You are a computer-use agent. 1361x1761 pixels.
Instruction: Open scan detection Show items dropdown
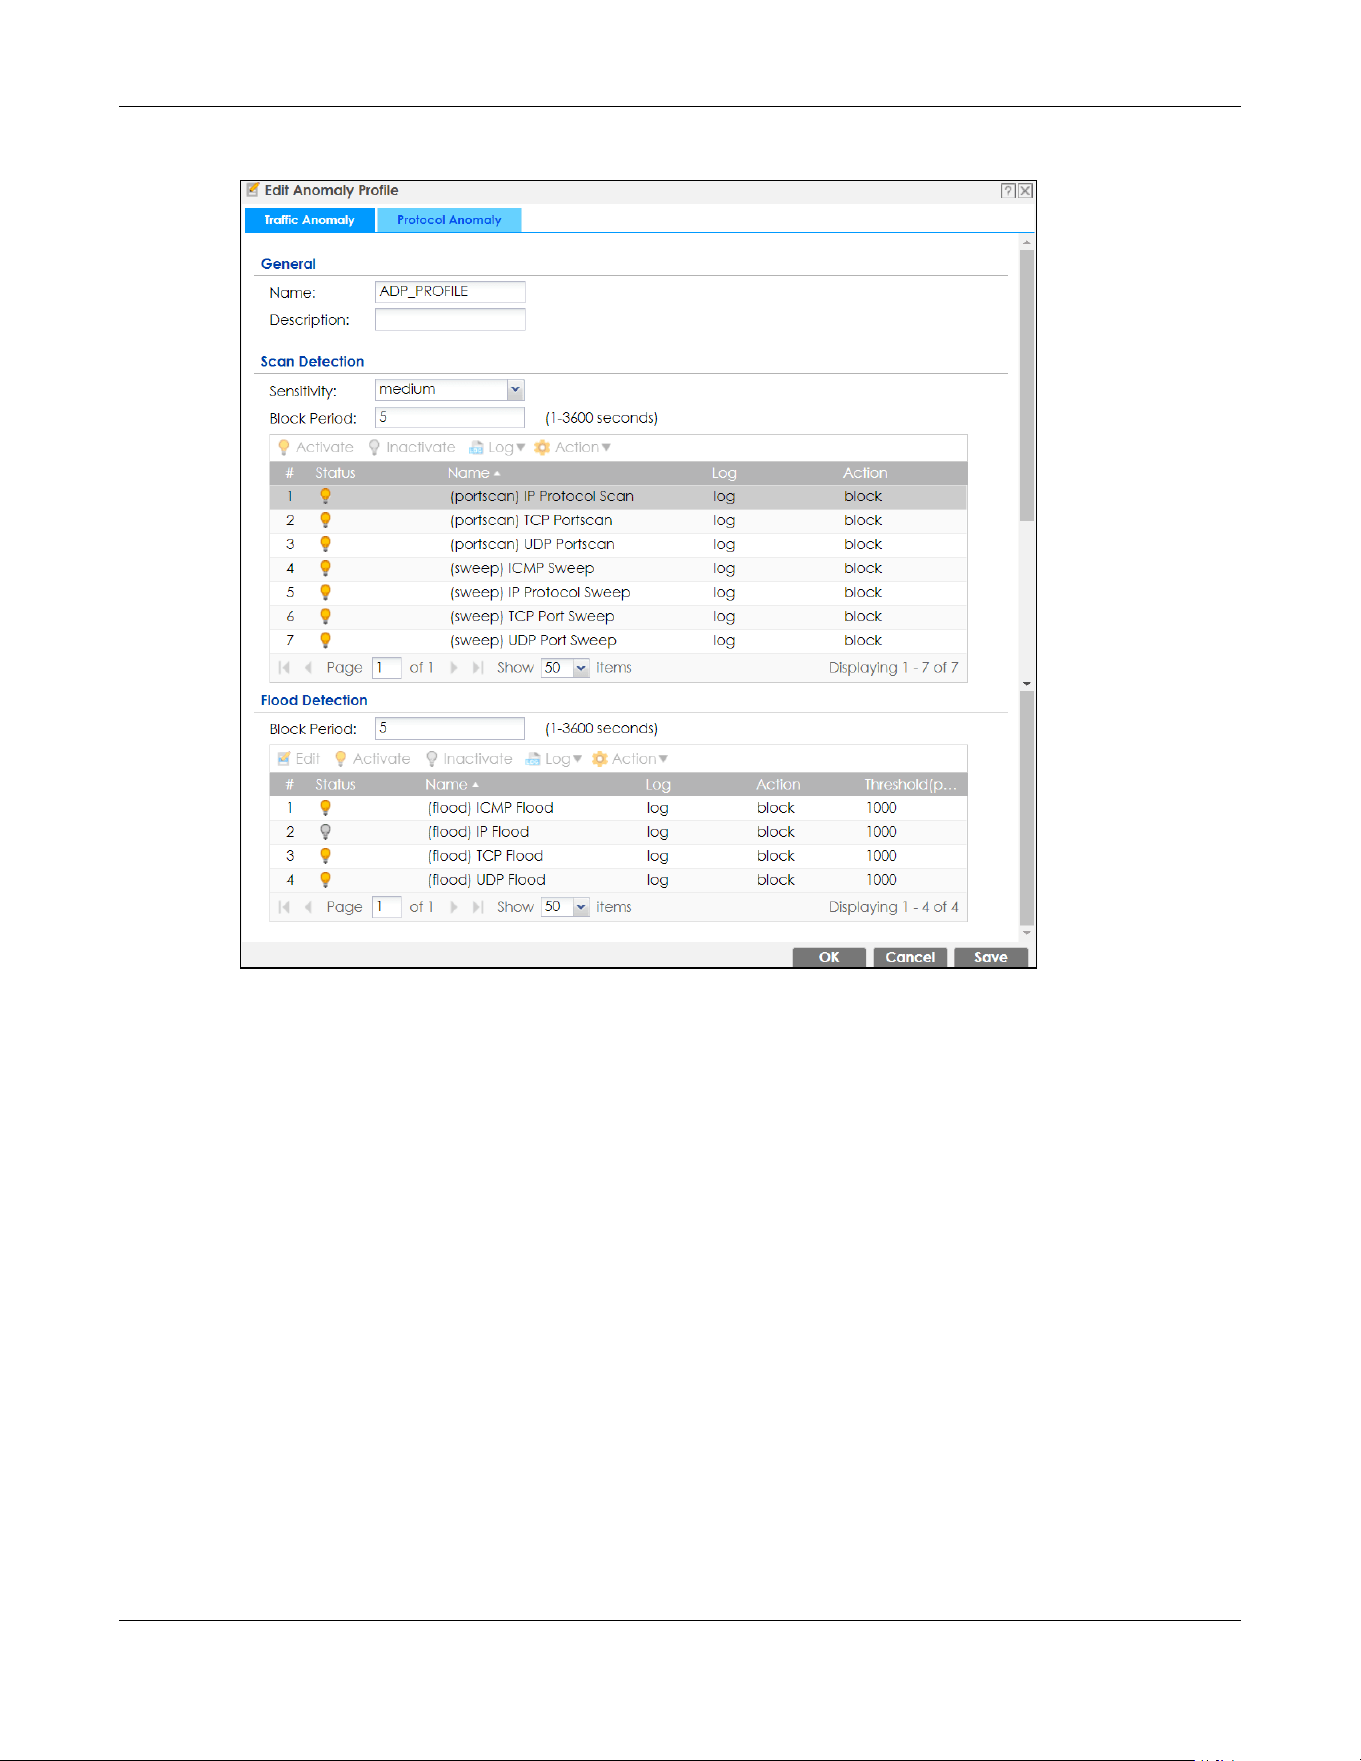pos(581,668)
